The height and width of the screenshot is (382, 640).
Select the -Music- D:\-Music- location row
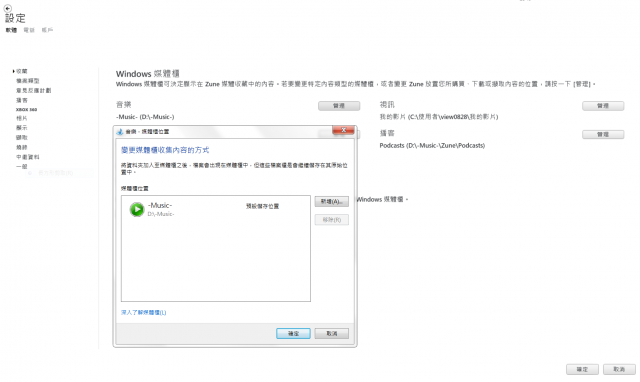pyautogui.click(x=216, y=209)
